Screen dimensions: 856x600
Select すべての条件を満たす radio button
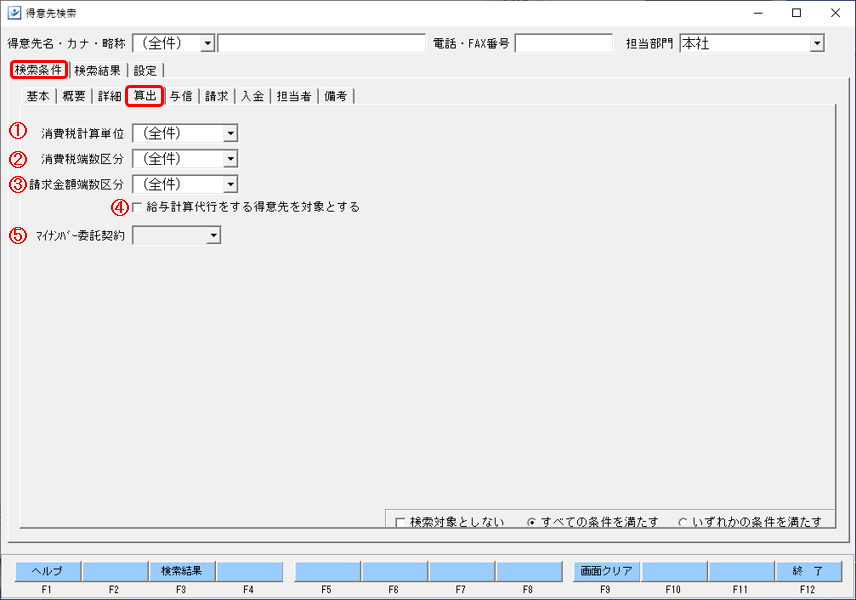[531, 522]
